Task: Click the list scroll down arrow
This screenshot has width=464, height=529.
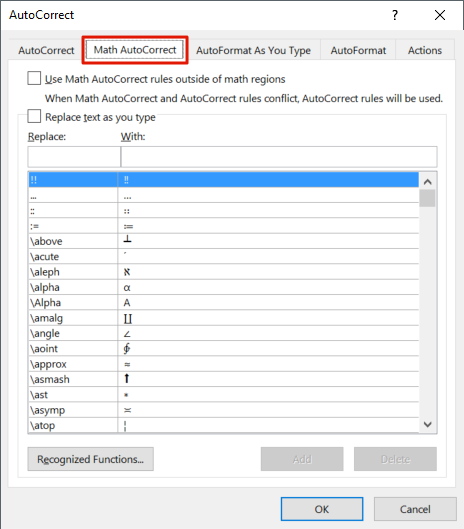Action: click(x=428, y=424)
